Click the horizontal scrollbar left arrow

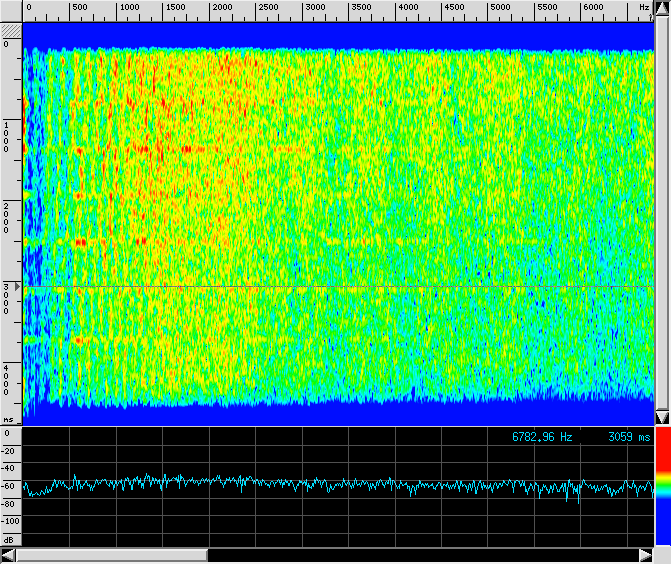[x=8, y=555]
